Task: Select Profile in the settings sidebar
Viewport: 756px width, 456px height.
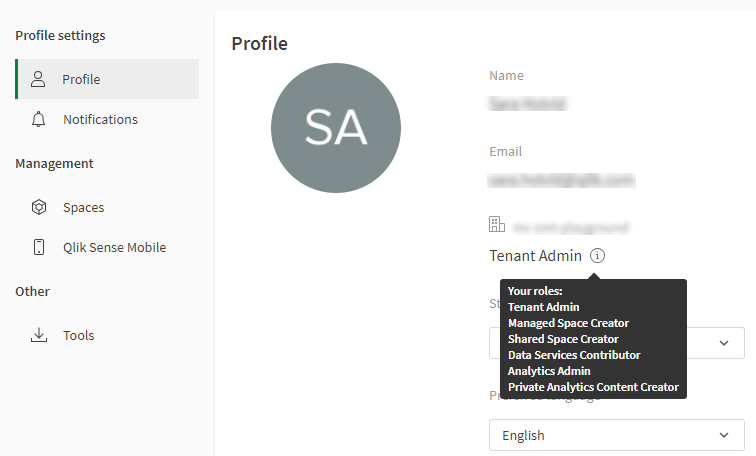Action: click(x=81, y=79)
